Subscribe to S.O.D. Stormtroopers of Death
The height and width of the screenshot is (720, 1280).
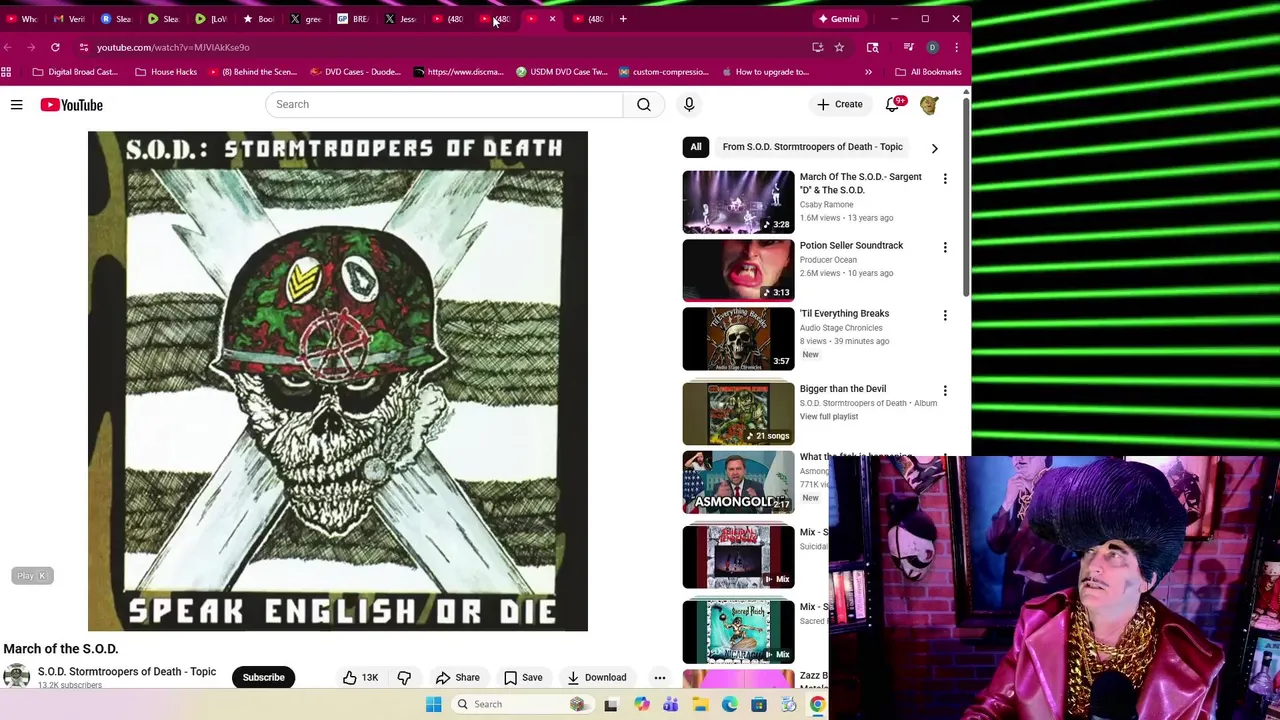[x=264, y=677]
